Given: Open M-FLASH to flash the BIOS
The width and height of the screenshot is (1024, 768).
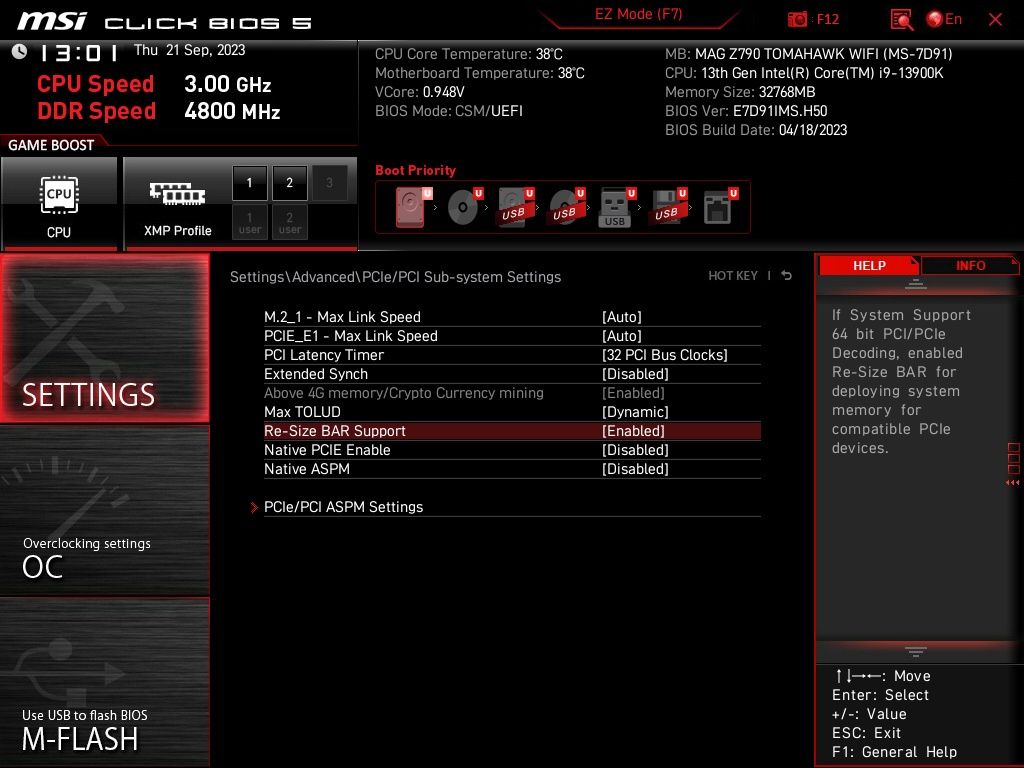Looking at the screenshot, I should 104,682.
